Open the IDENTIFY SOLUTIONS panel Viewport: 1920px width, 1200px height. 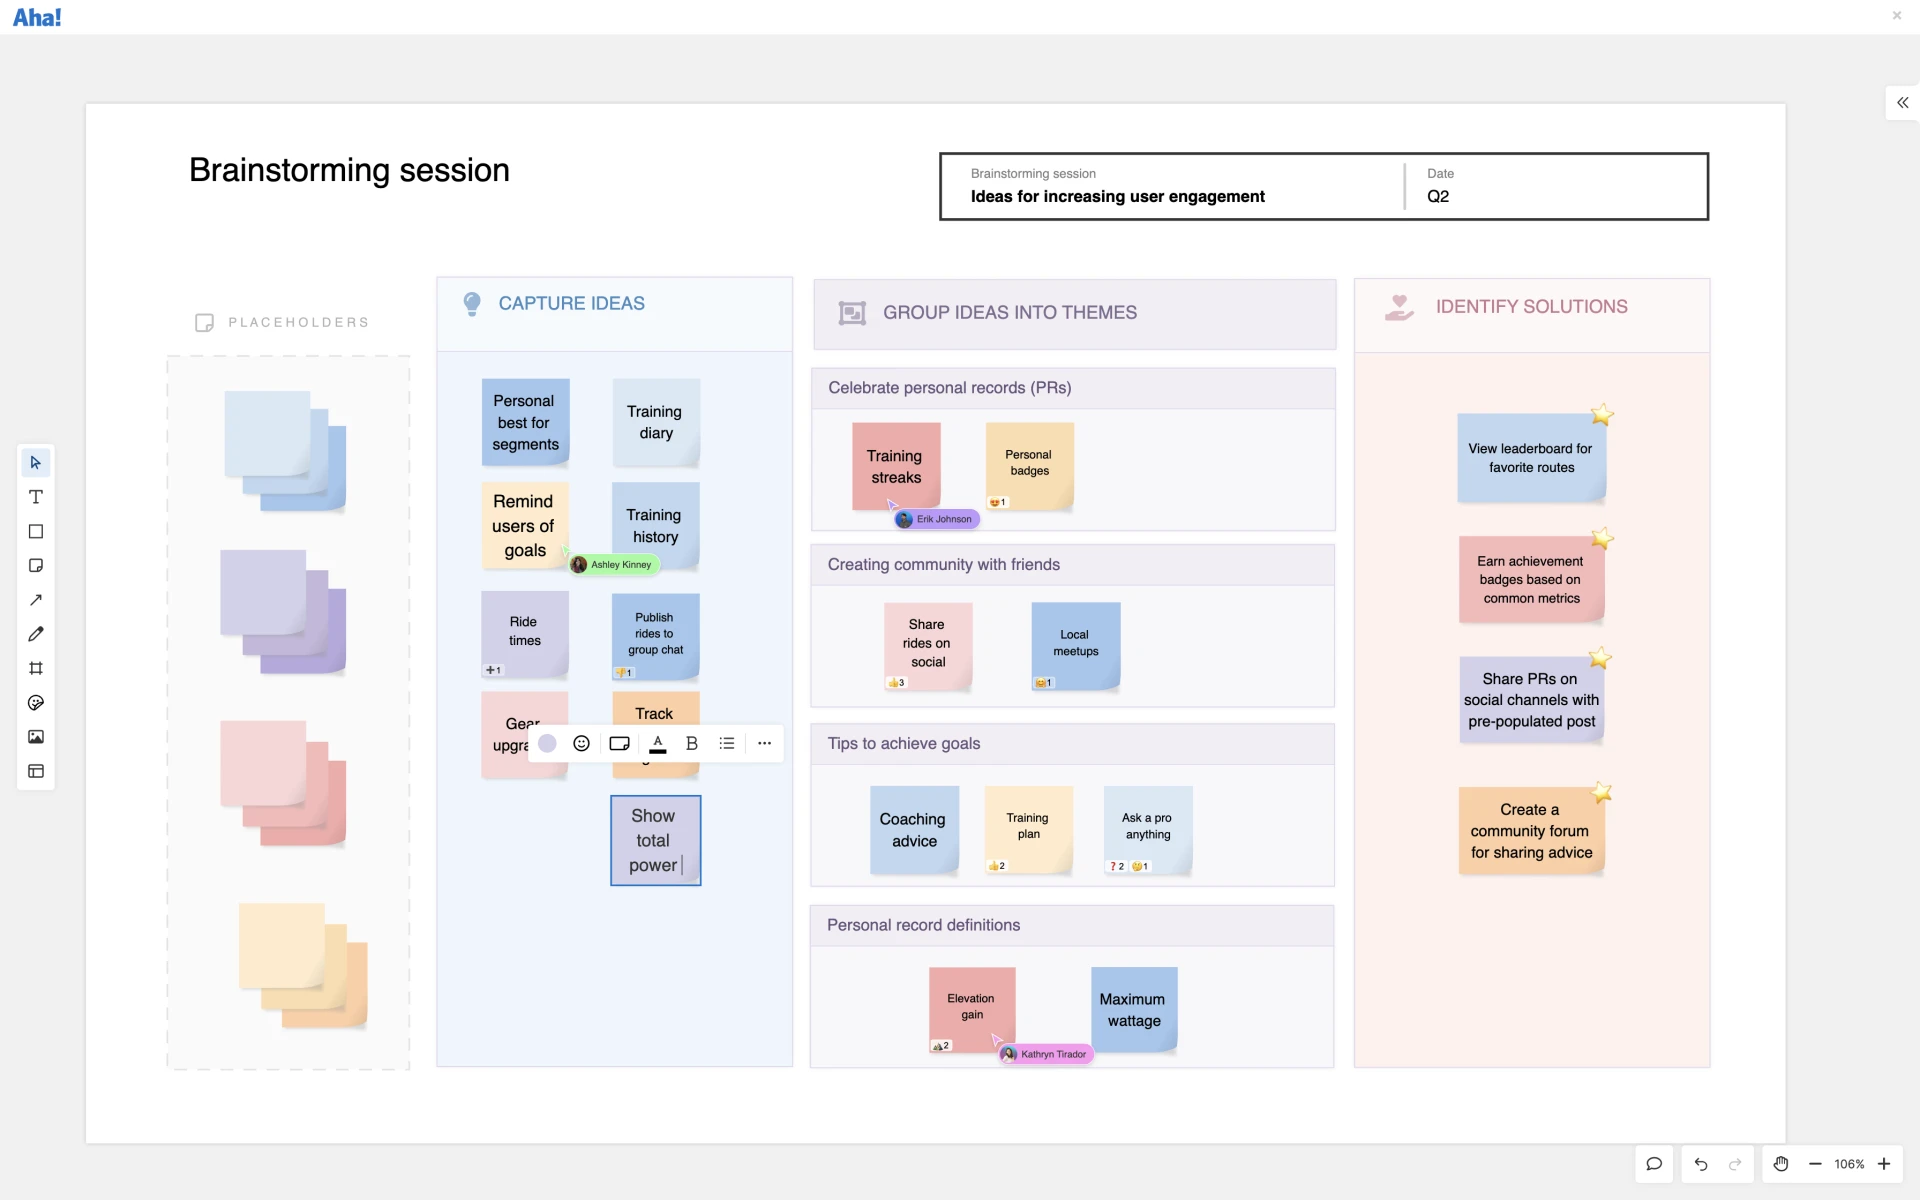[1530, 306]
